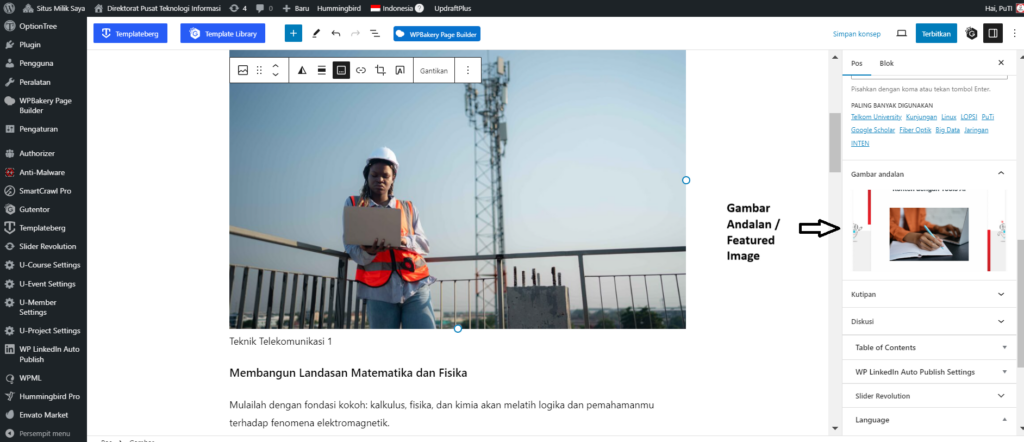The width and height of the screenshot is (1024, 442).
Task: Add the Google Scholar tag
Action: (x=873, y=130)
